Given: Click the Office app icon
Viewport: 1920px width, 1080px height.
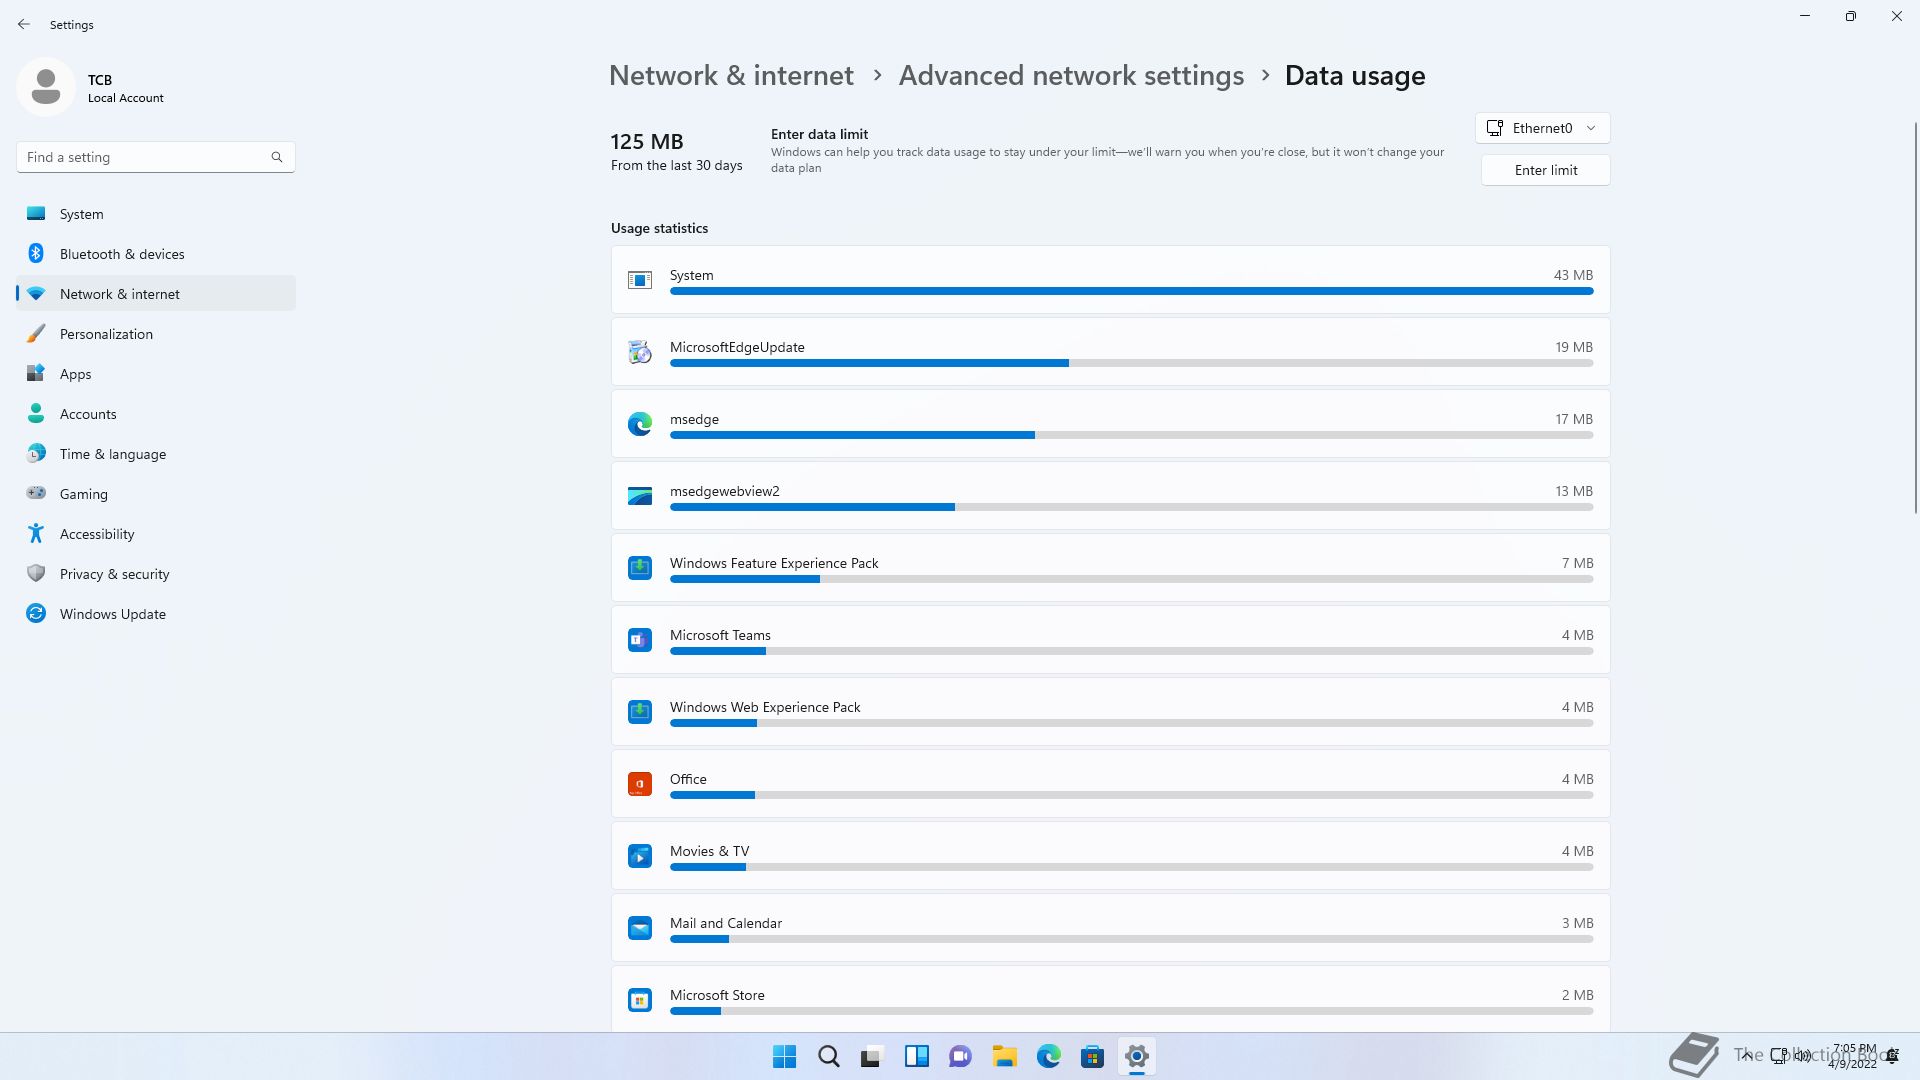Looking at the screenshot, I should (x=640, y=784).
